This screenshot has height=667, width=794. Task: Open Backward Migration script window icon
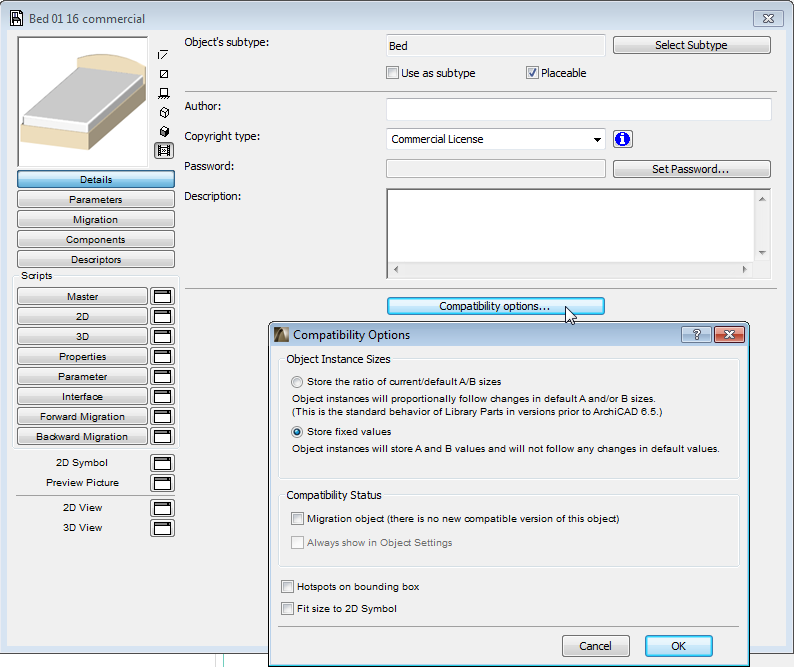tap(163, 437)
